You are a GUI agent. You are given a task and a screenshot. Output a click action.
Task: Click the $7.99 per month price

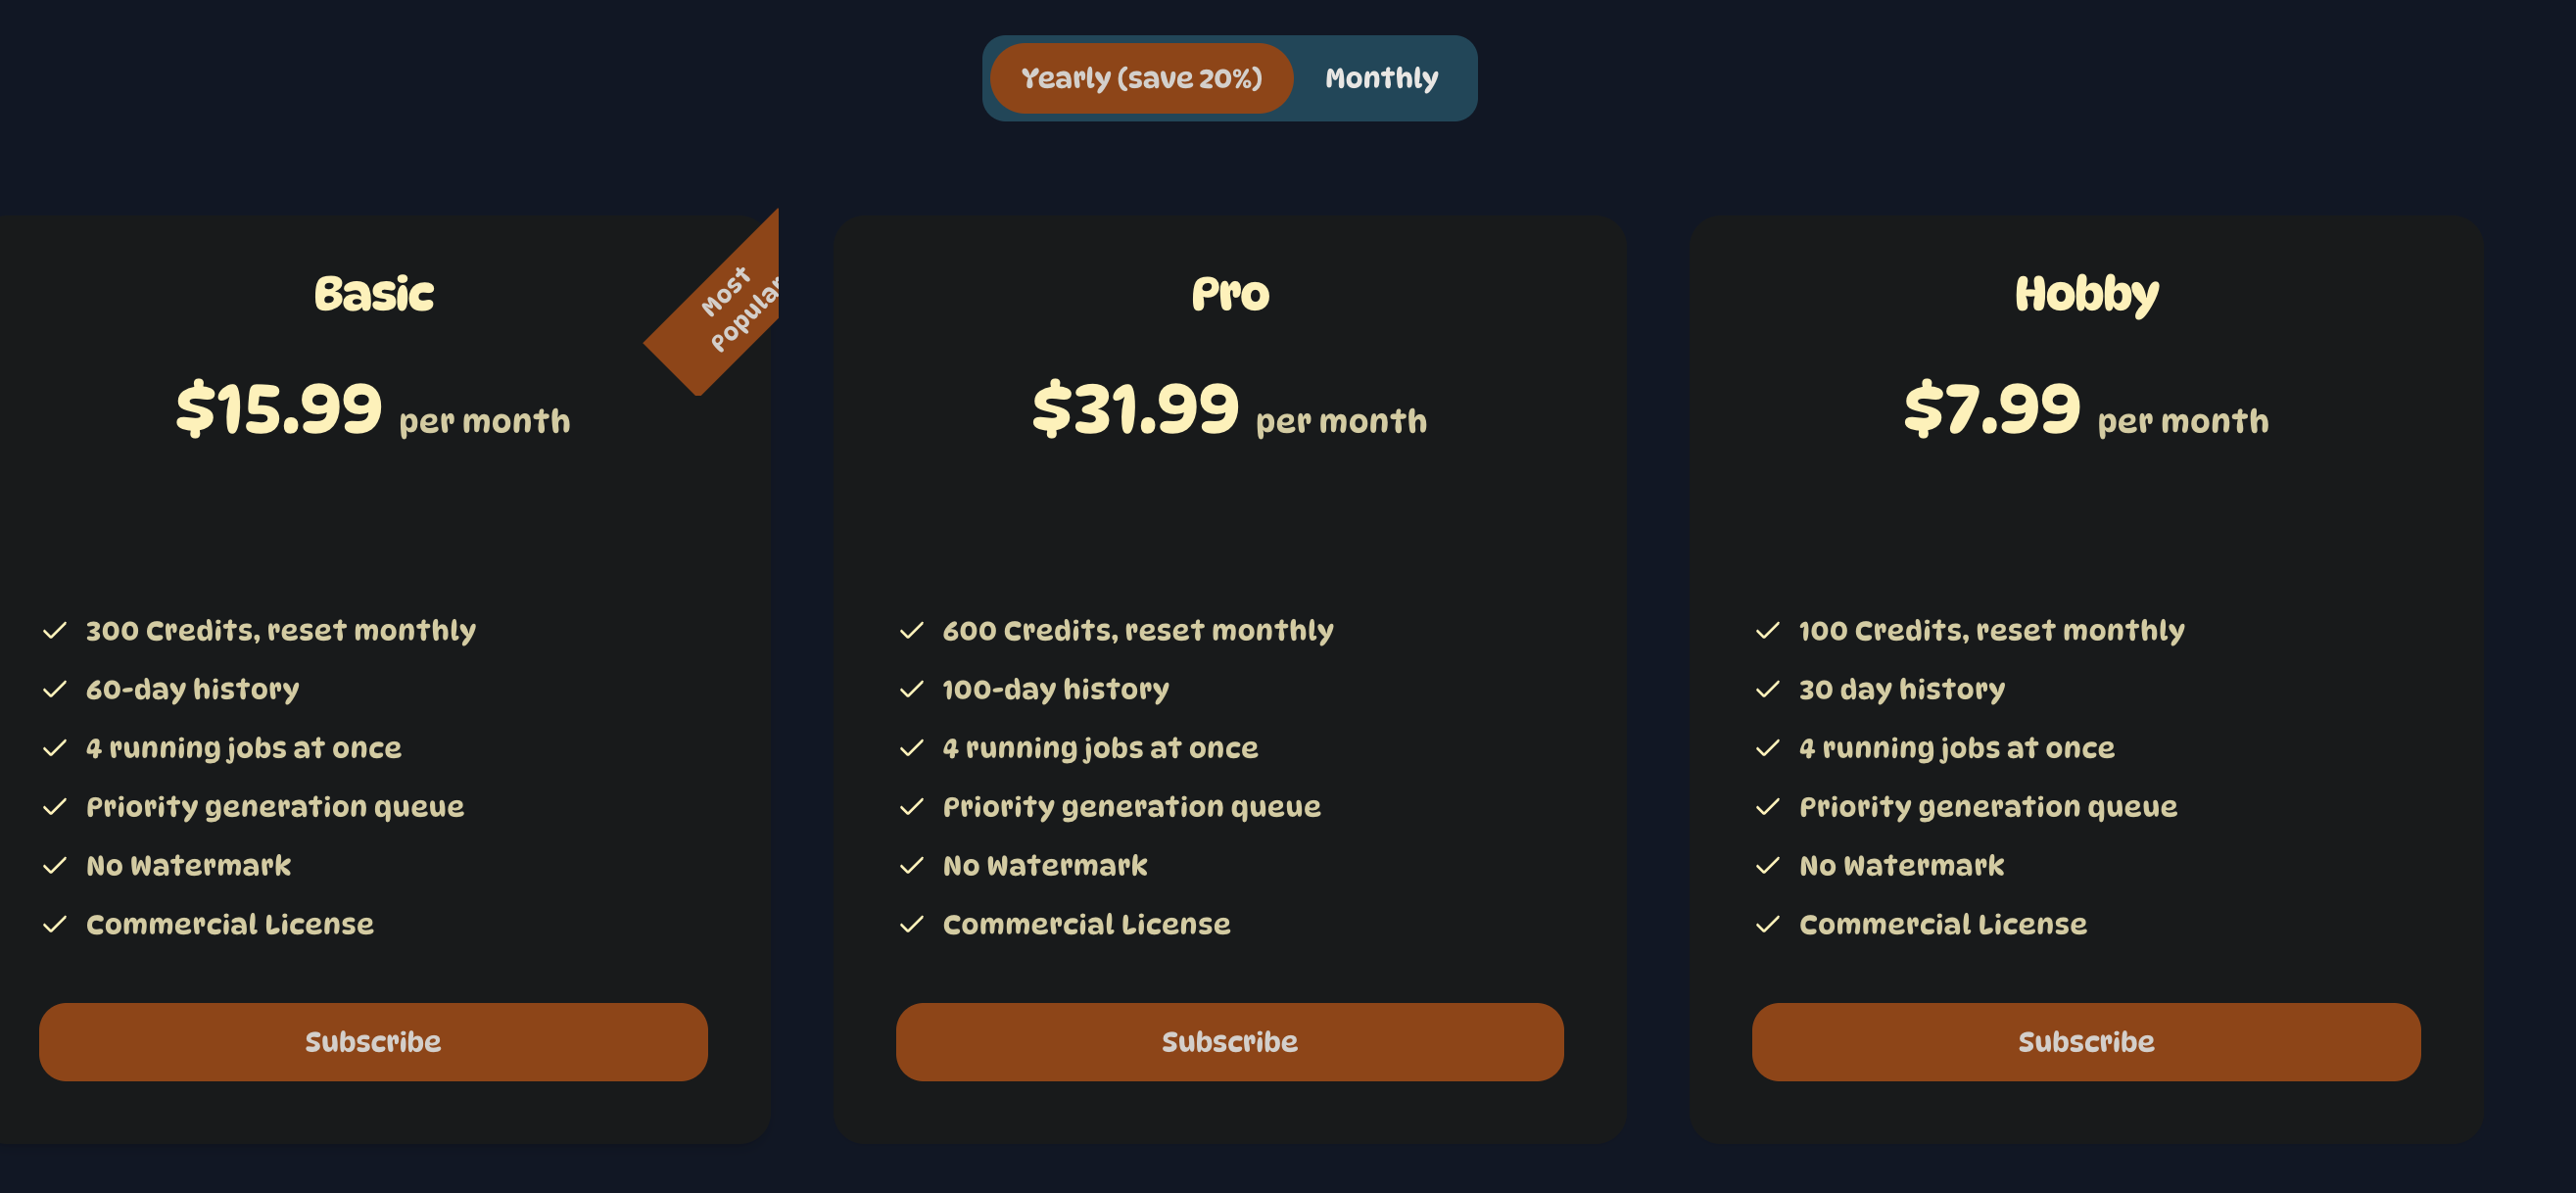2085,410
